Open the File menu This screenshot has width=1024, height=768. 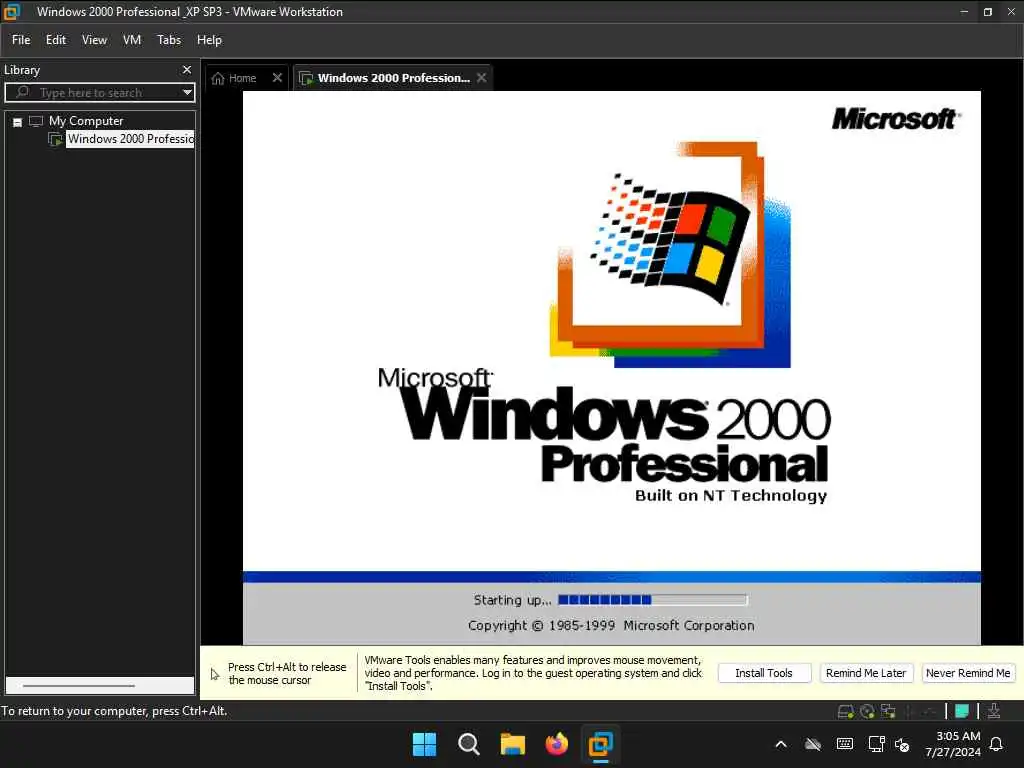(x=21, y=40)
